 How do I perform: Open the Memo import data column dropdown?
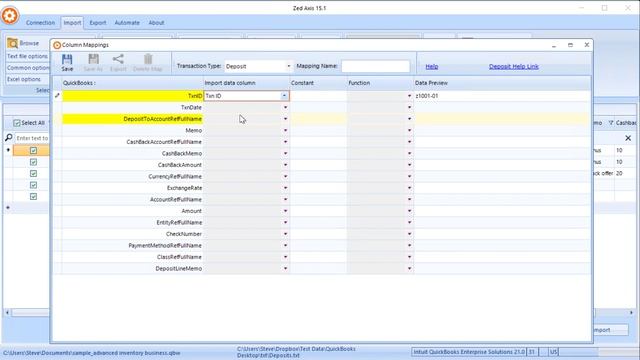tap(285, 130)
